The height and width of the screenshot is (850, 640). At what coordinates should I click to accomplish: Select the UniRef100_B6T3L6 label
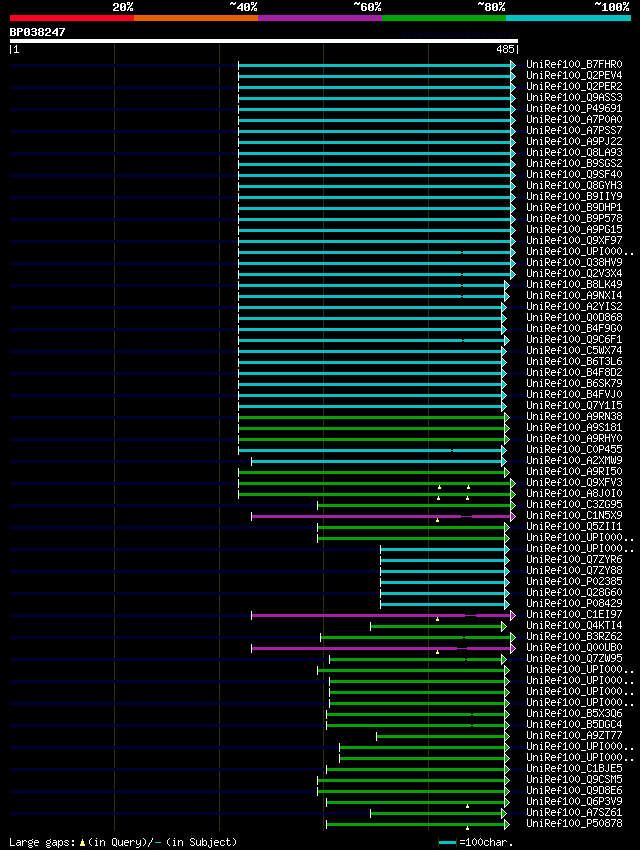pyautogui.click(x=574, y=362)
